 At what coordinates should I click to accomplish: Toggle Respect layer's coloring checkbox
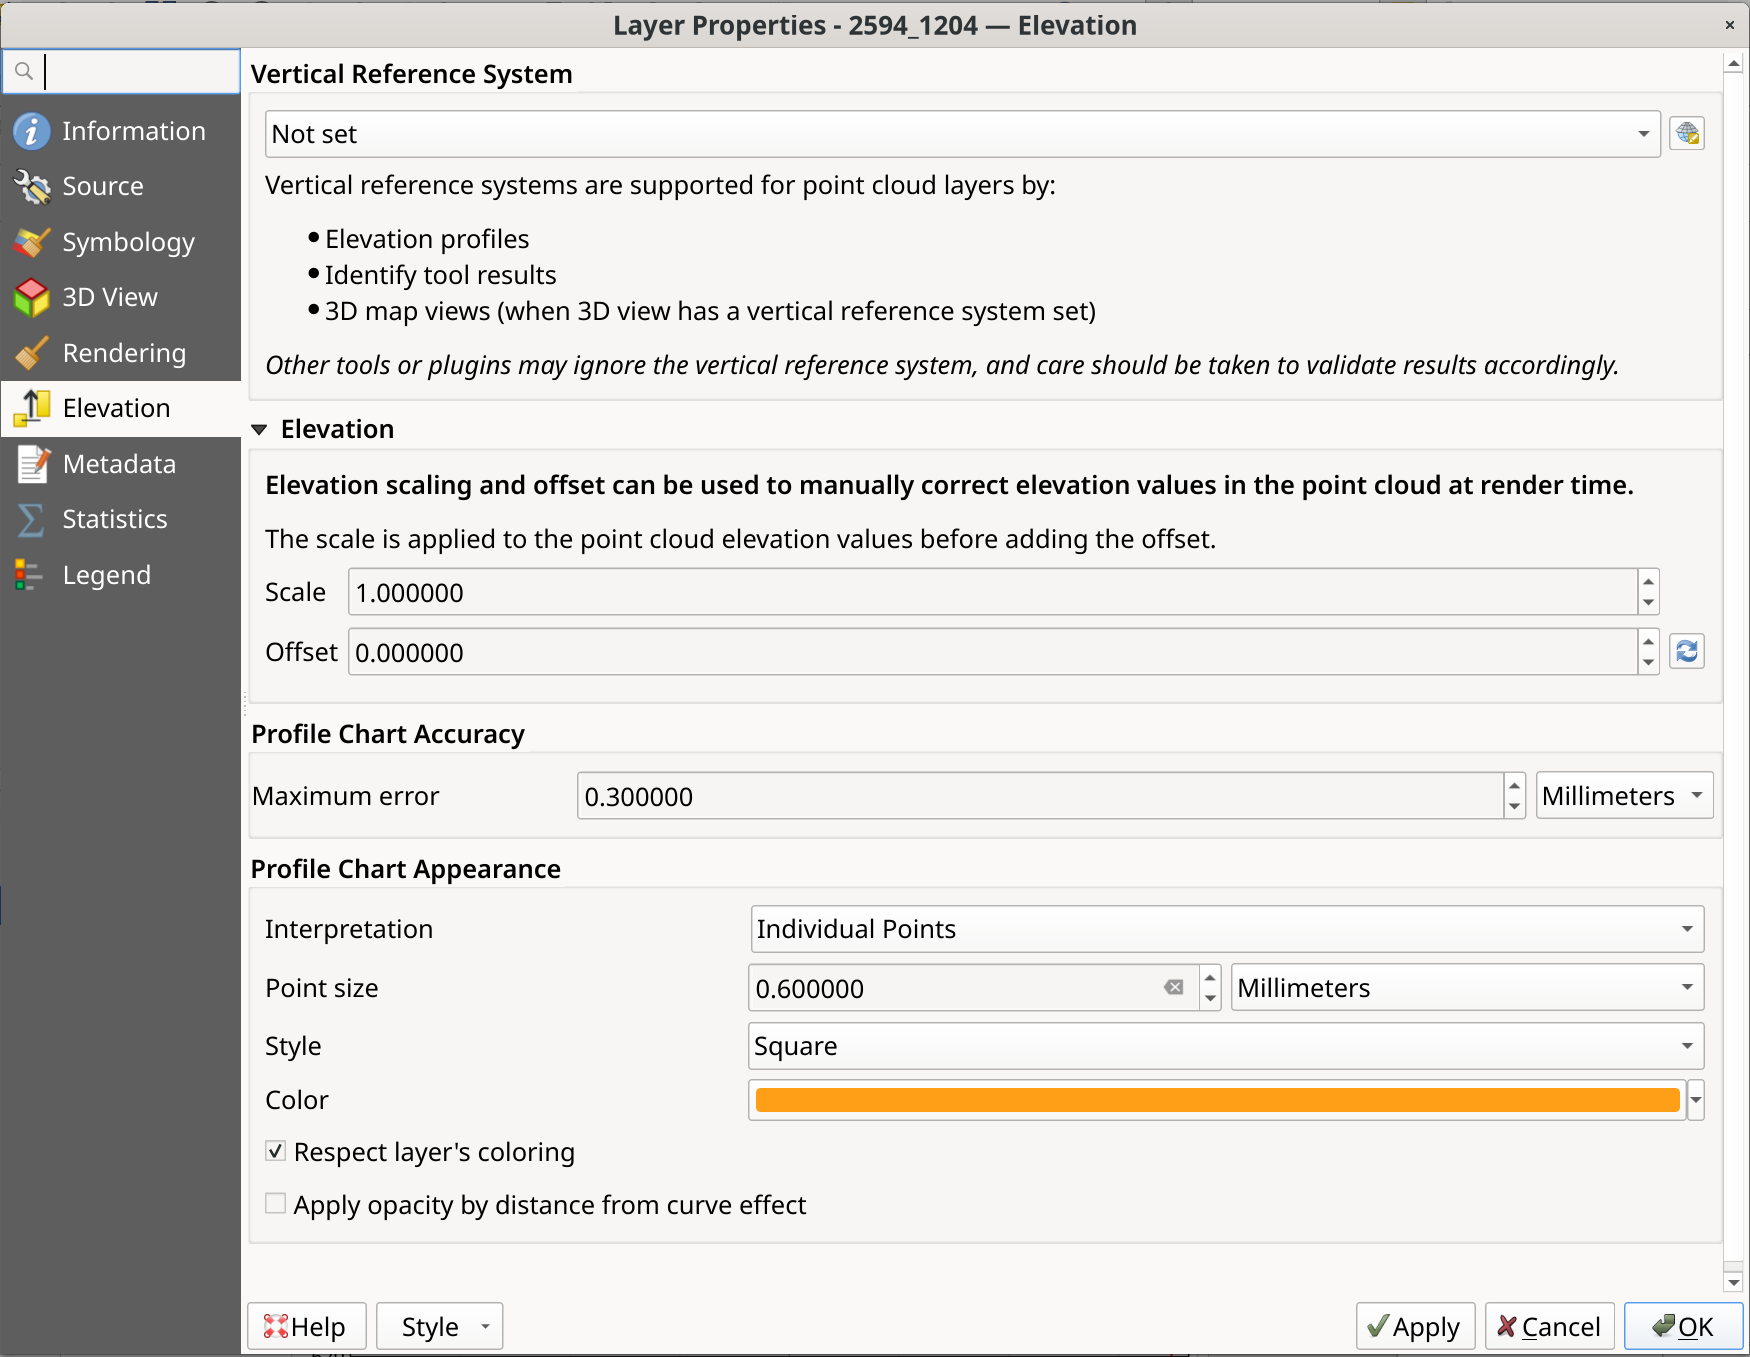point(275,1151)
